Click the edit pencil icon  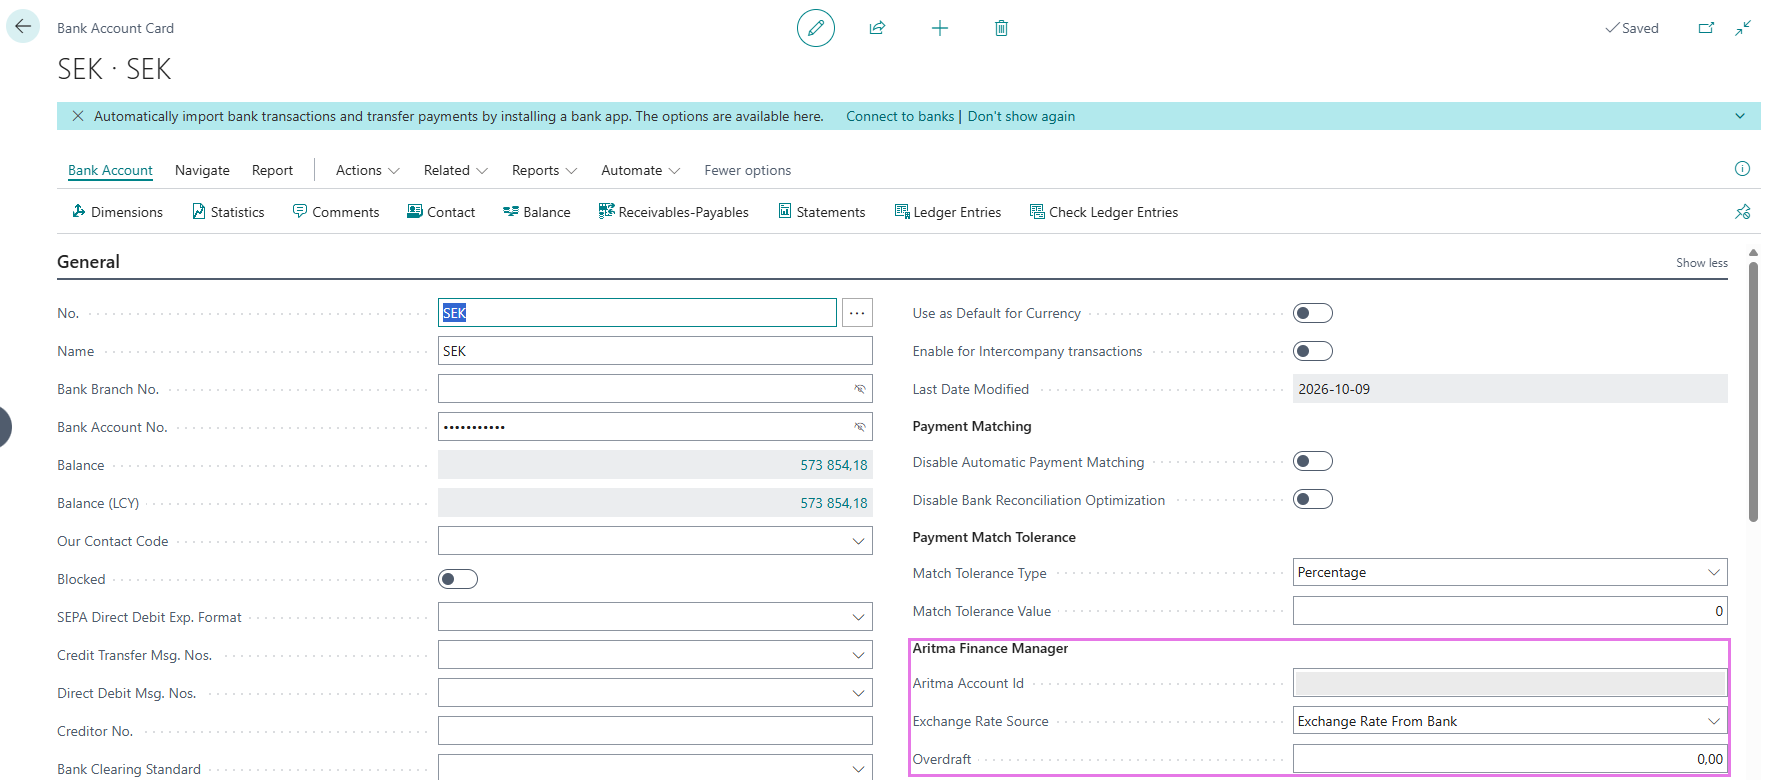point(816,28)
